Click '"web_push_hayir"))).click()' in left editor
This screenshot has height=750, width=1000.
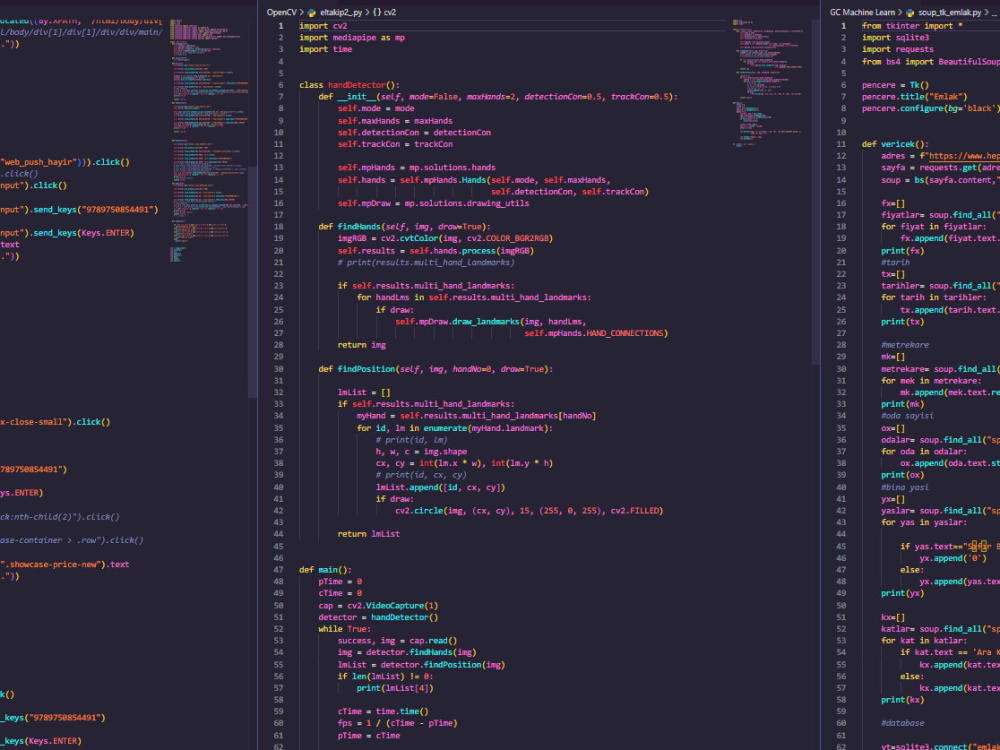(65, 162)
